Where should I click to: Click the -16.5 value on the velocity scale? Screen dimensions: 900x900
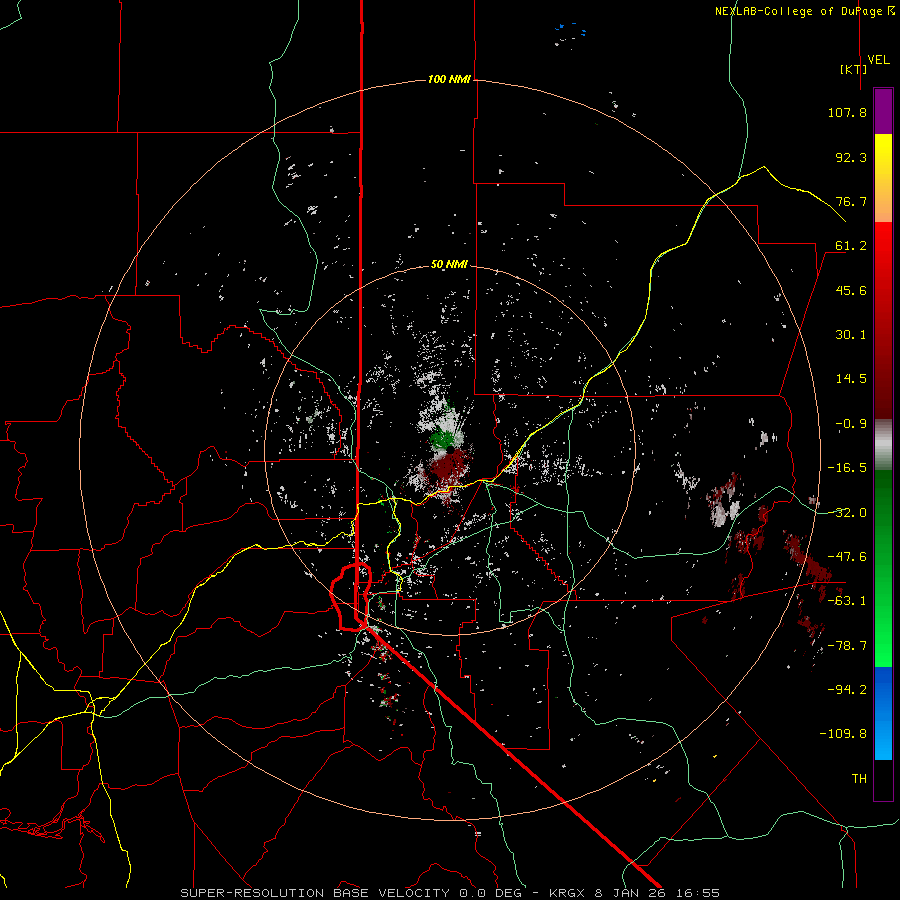point(847,468)
